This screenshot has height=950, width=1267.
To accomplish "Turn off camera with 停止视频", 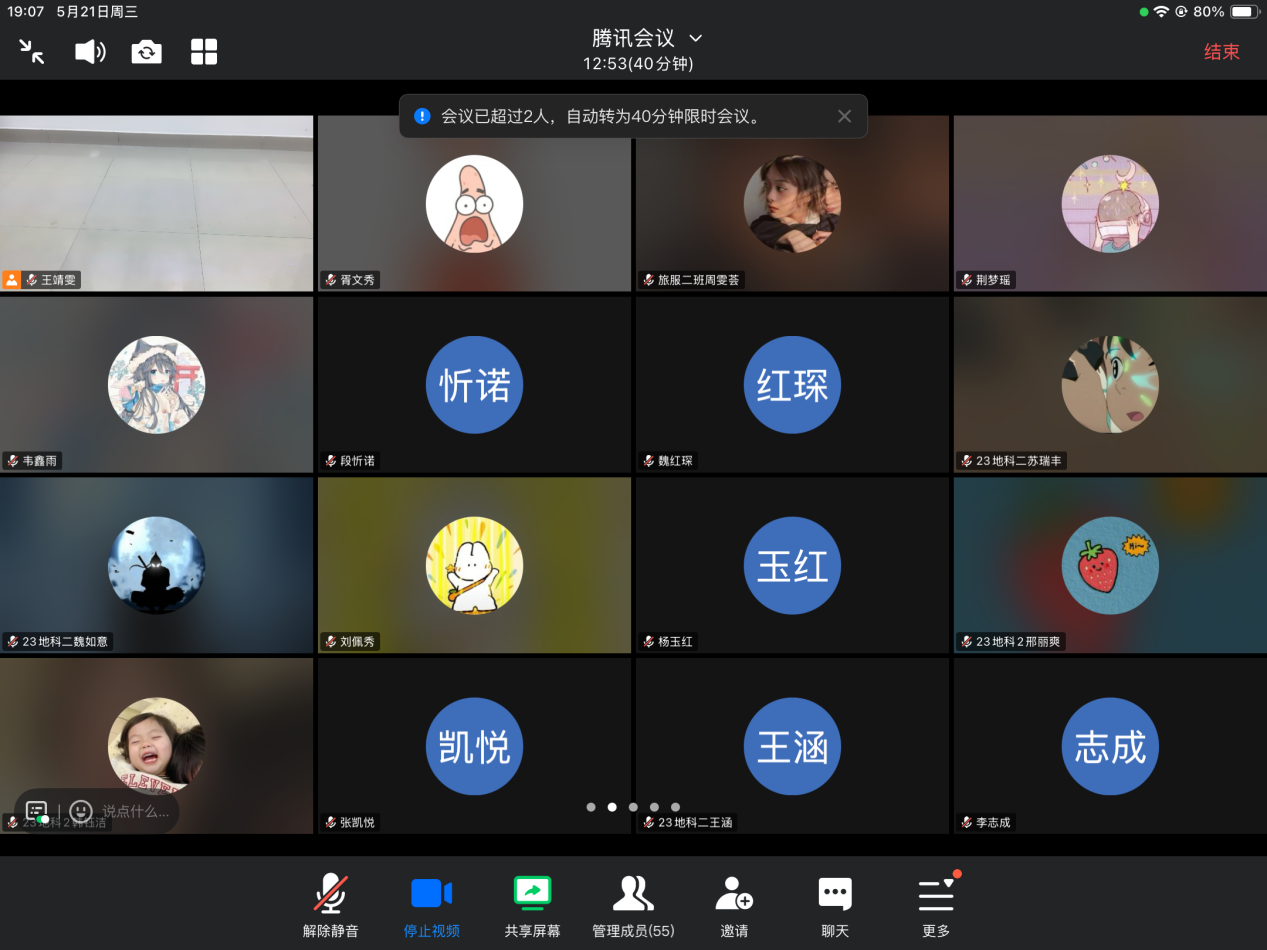I will 432,906.
